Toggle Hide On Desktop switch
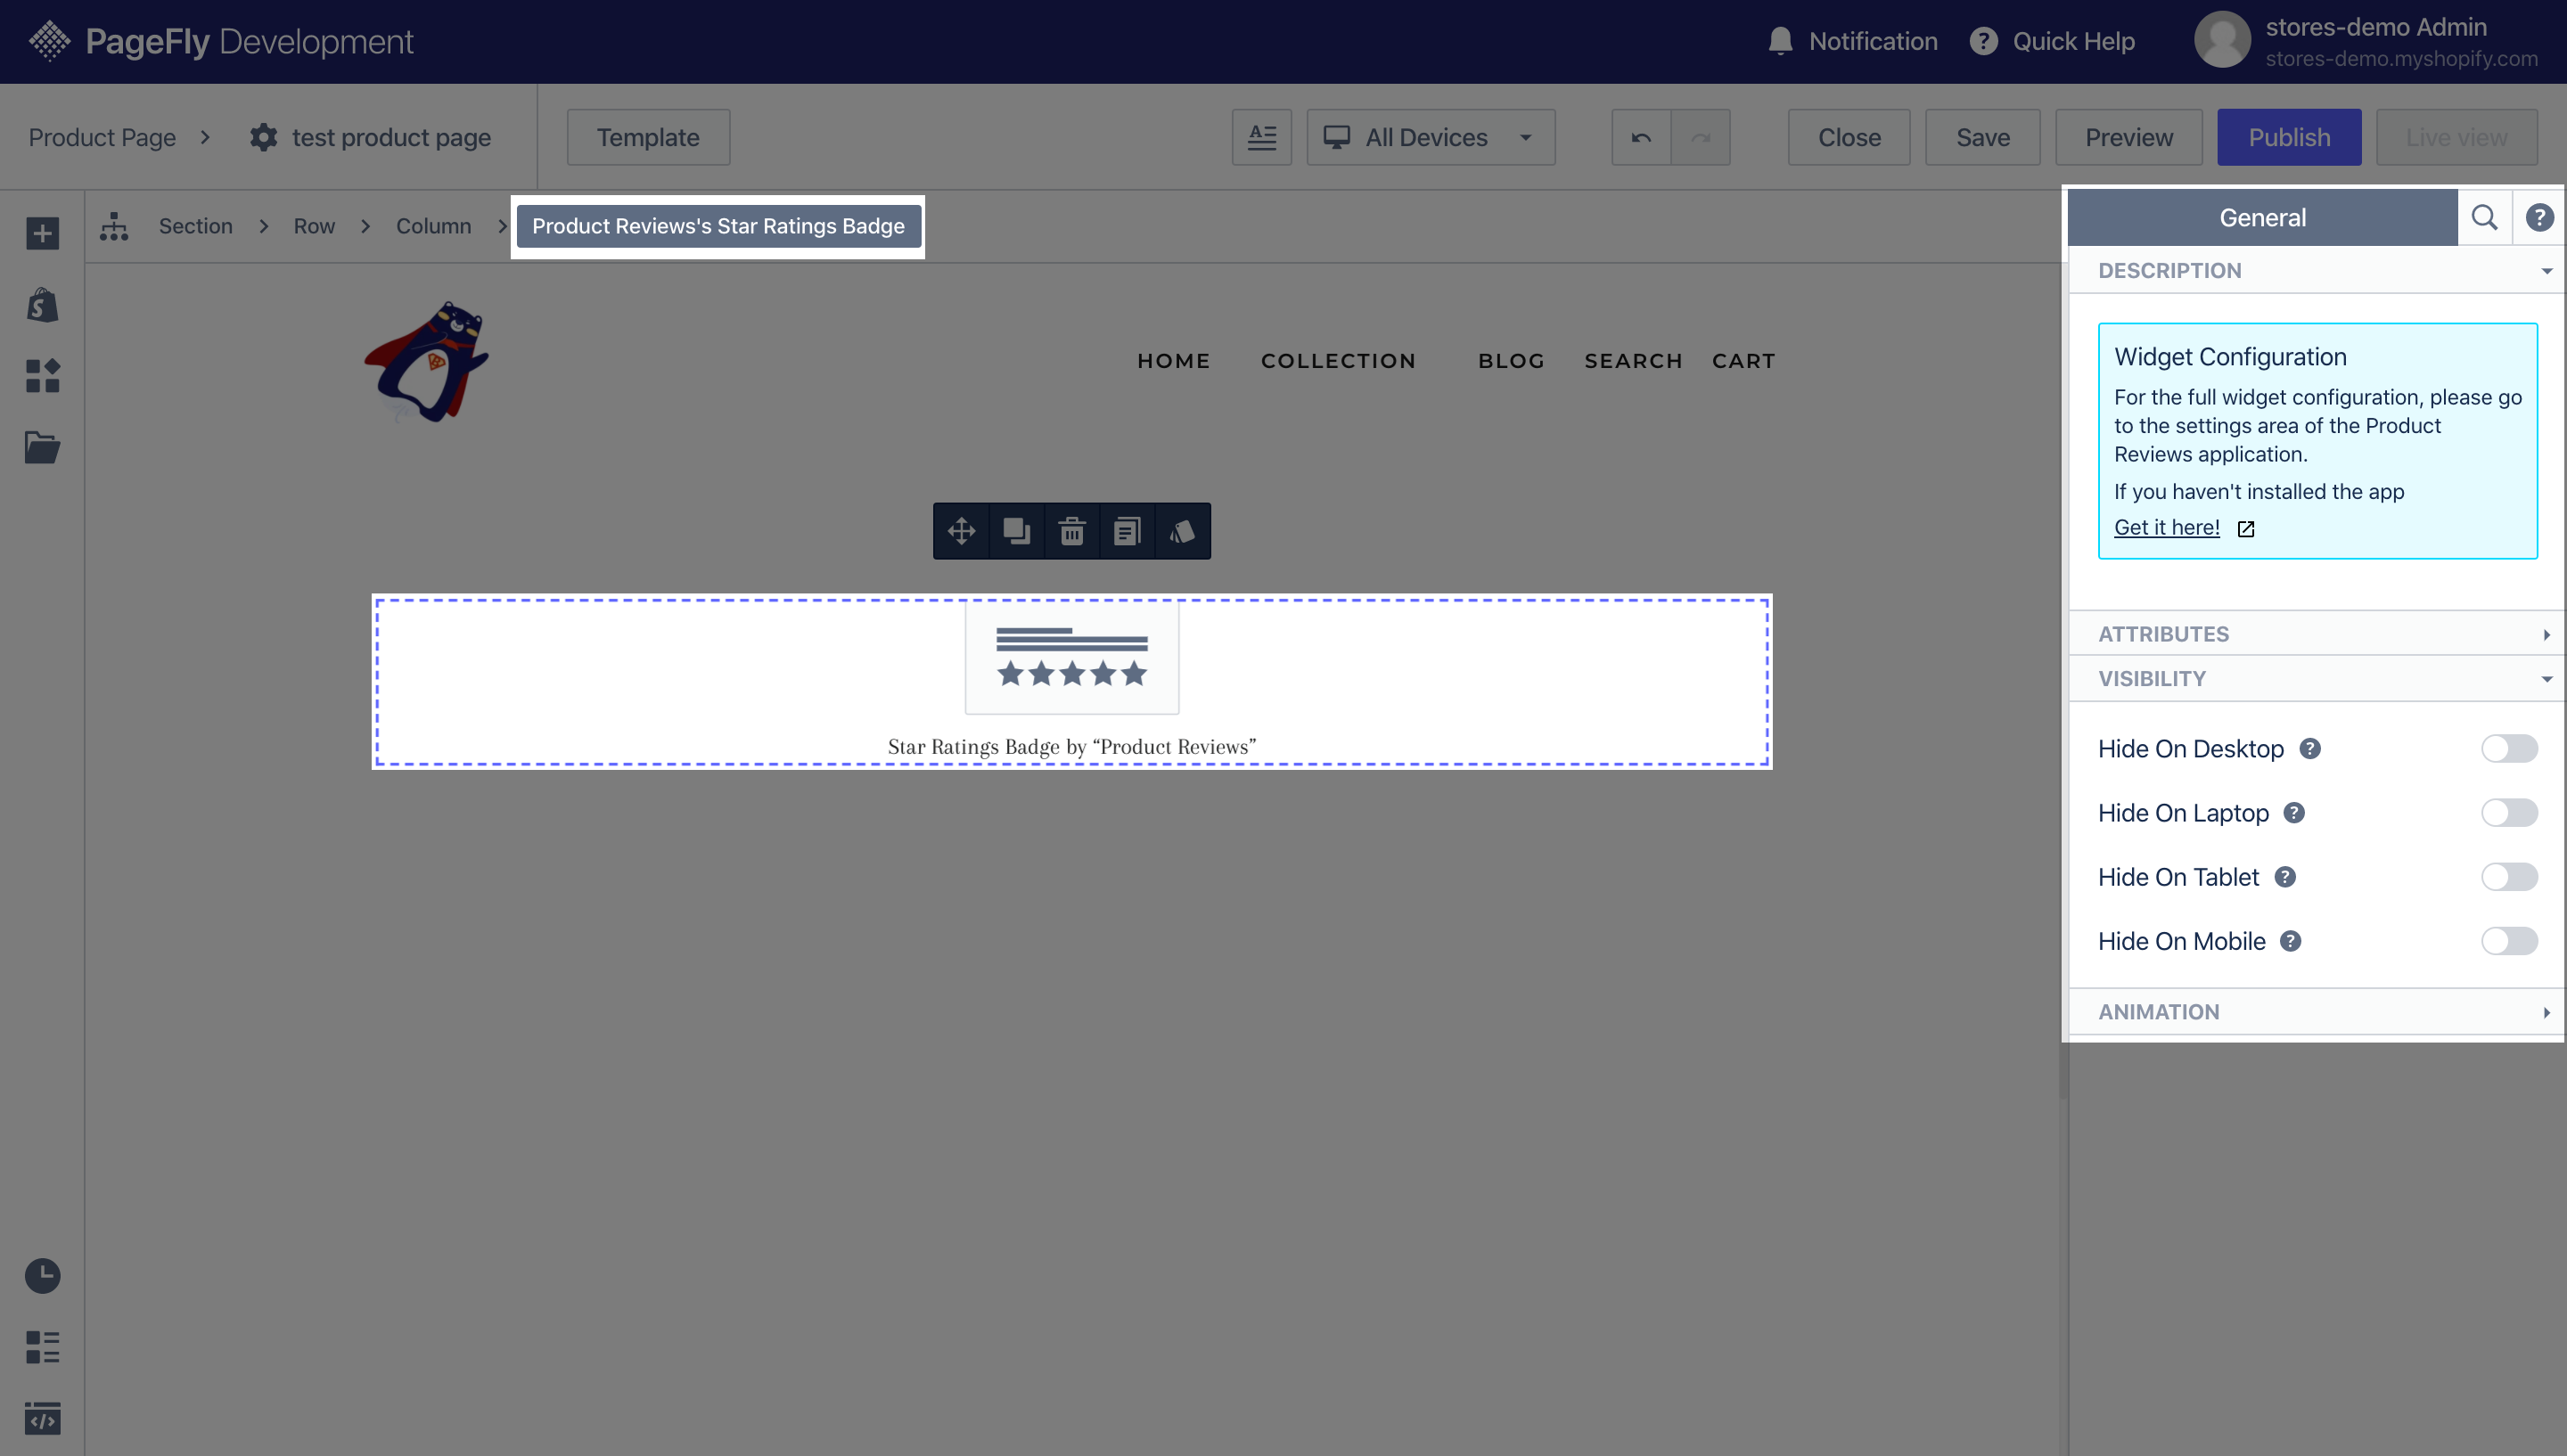Viewport: 2567px width, 1456px height. pos(2509,748)
